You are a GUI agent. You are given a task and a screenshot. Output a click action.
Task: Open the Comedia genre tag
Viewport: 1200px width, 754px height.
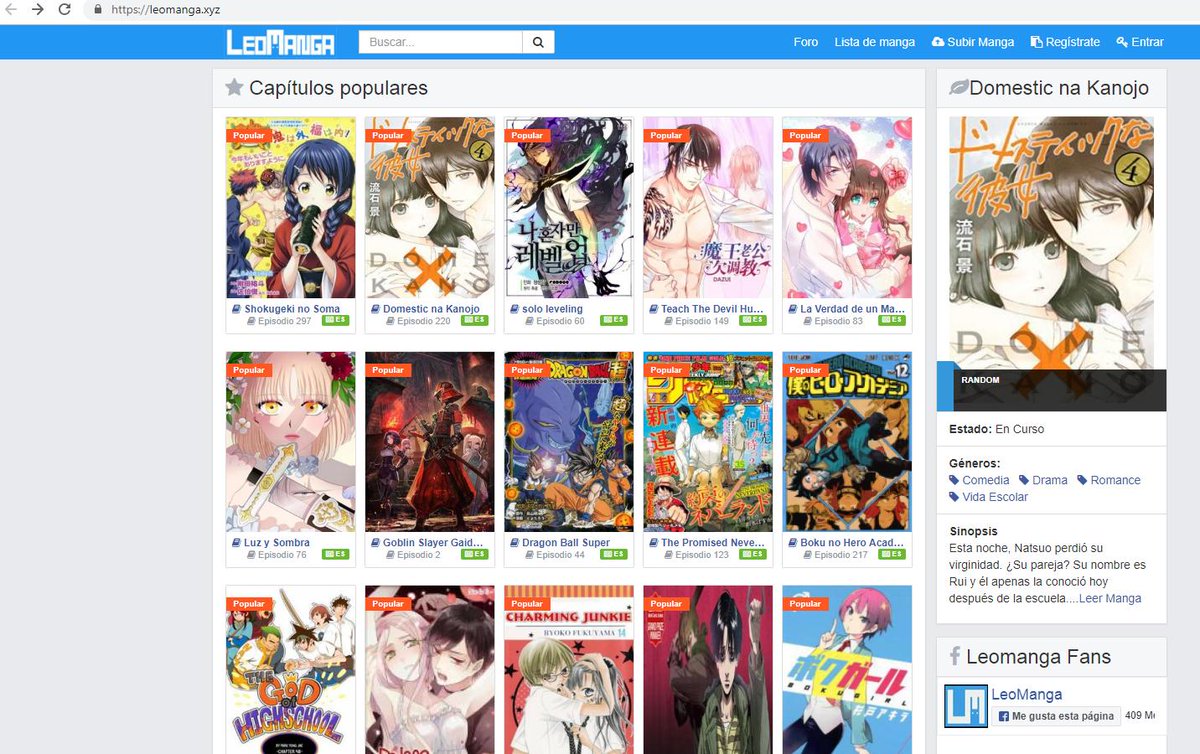point(979,480)
